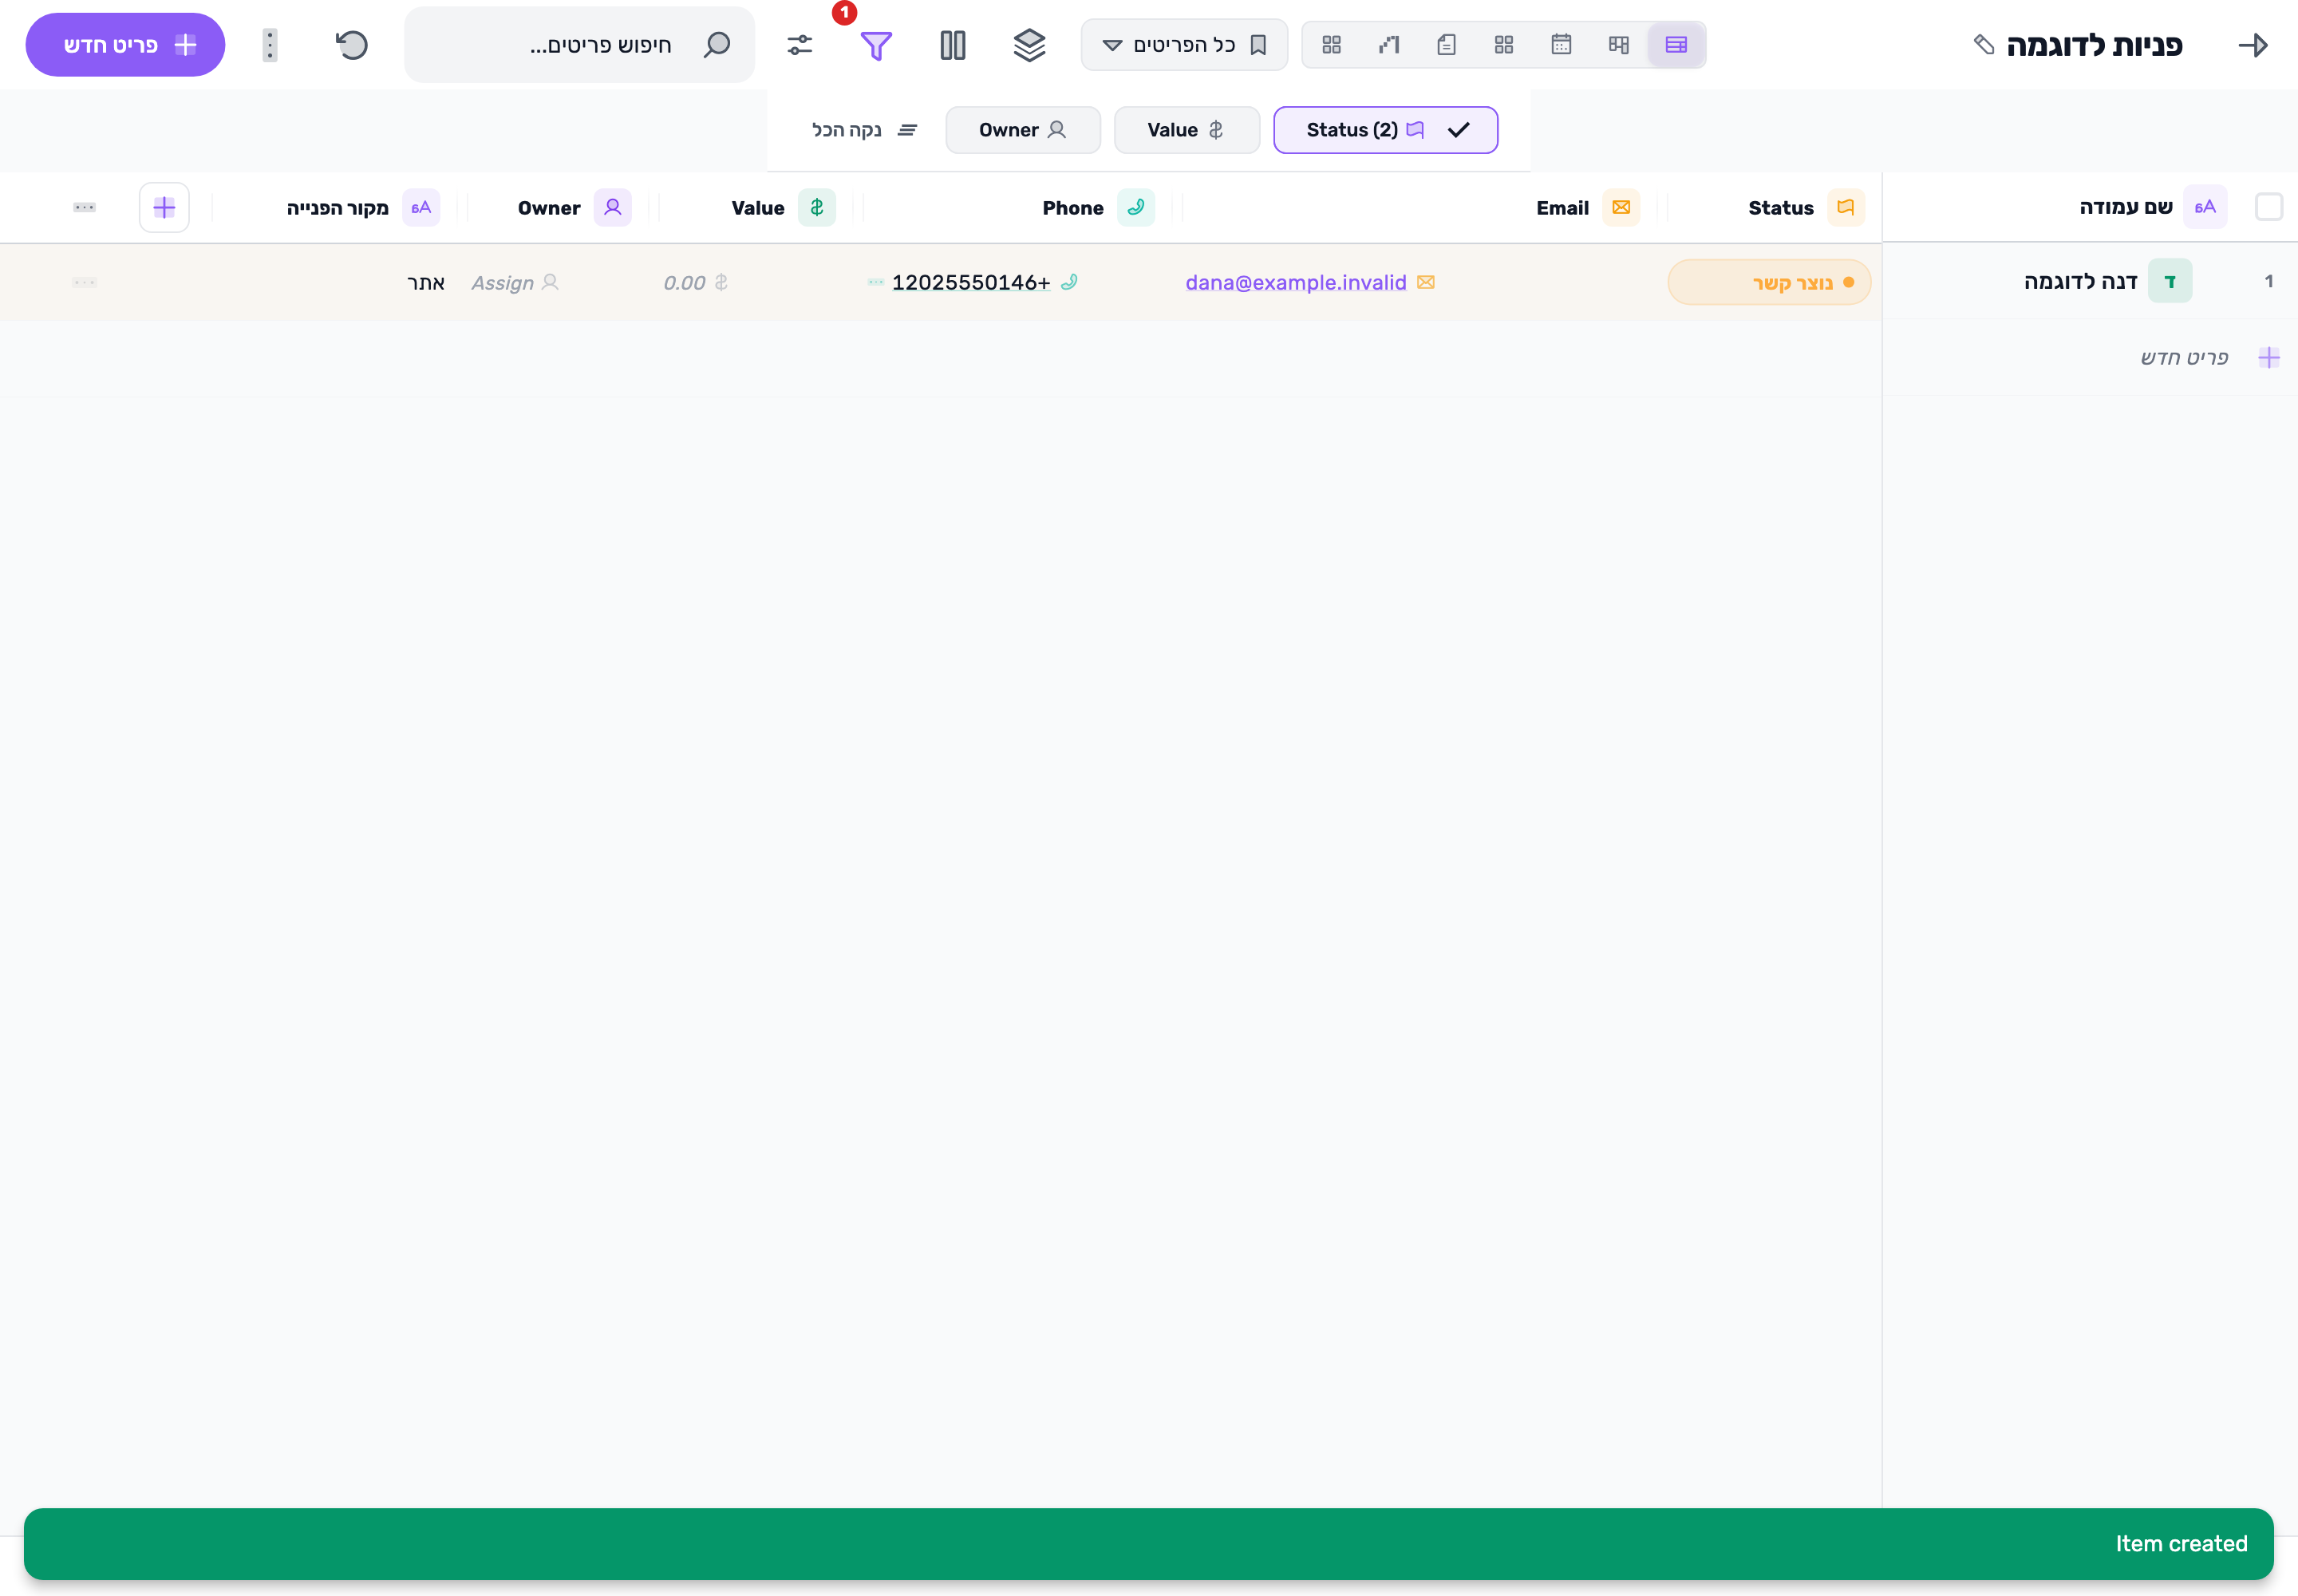The width and height of the screenshot is (2298, 1596).
Task: Open the layers stack icon
Action: click(1029, 45)
